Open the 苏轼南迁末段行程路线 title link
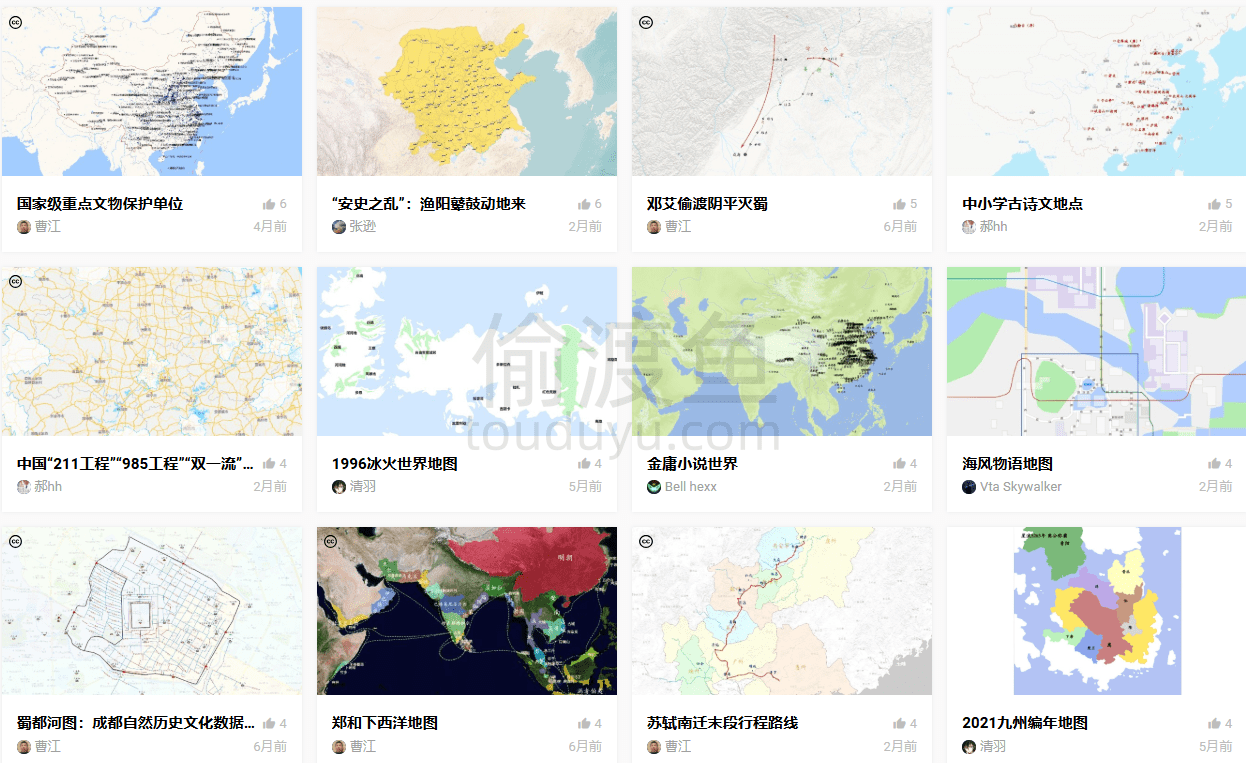The width and height of the screenshot is (1246, 763). [722, 723]
